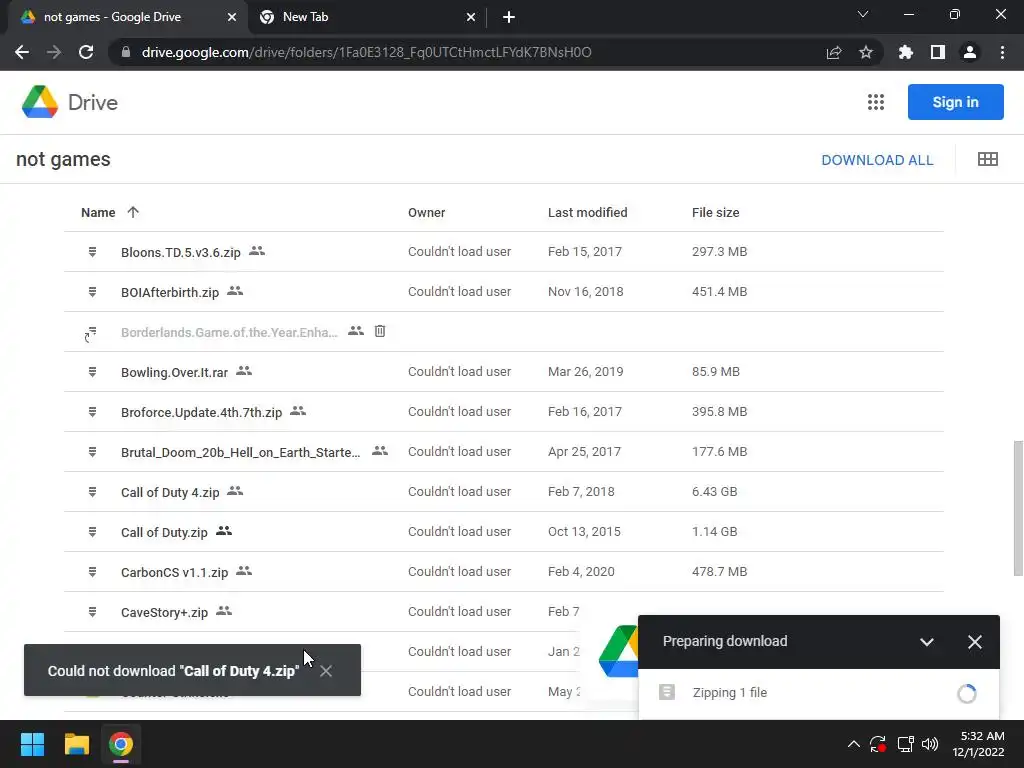Close the not games Drive tab
1024x768 pixels.
[232, 17]
